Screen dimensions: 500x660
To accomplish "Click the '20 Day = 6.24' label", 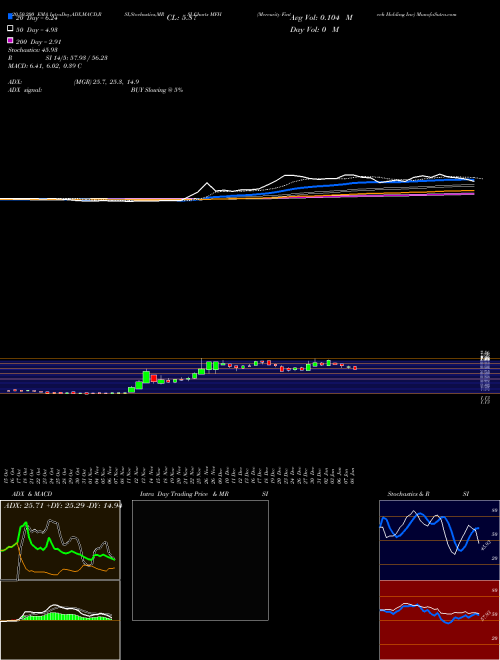I will [x=36, y=19].
